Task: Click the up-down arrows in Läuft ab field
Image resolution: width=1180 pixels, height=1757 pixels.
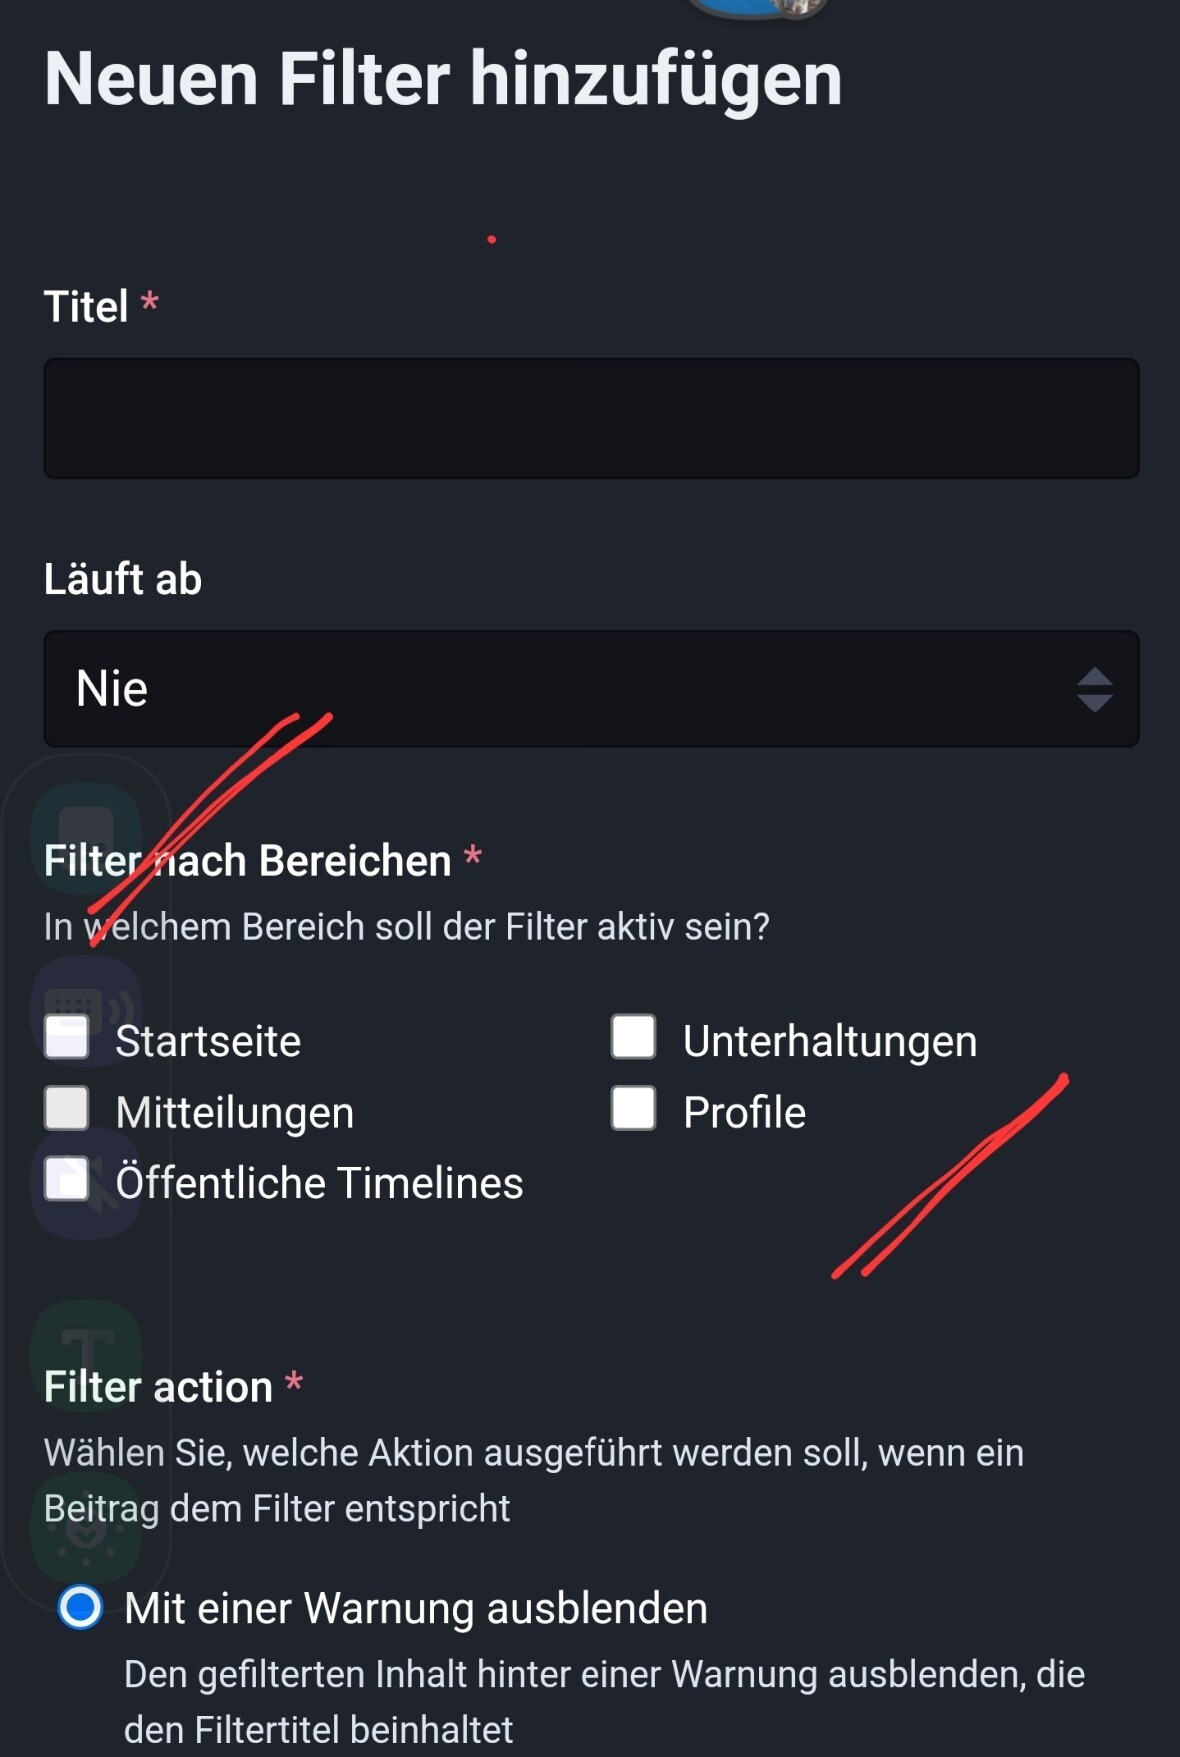Action: pyautogui.click(x=1095, y=689)
